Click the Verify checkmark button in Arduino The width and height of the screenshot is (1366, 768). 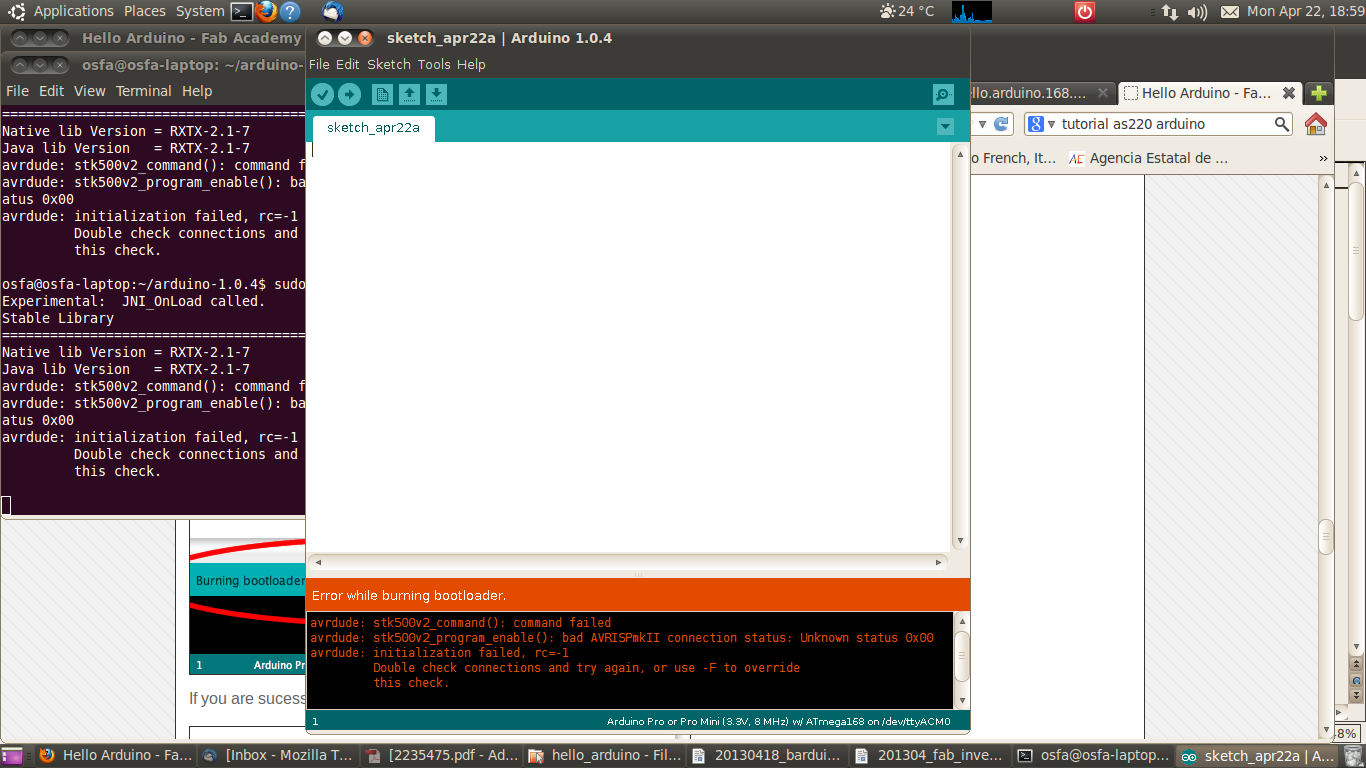tap(322, 94)
